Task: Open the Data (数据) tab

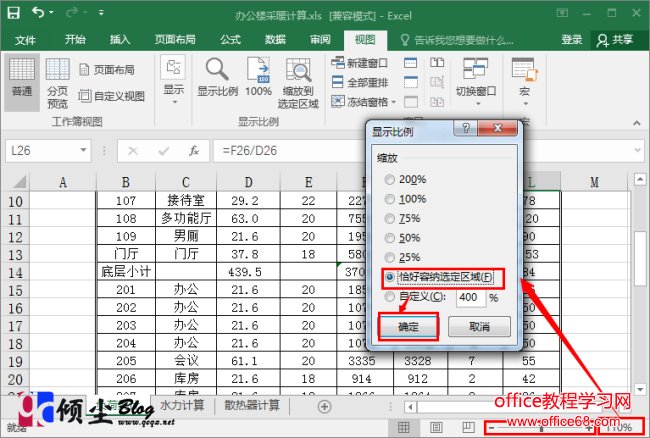Action: pos(275,40)
